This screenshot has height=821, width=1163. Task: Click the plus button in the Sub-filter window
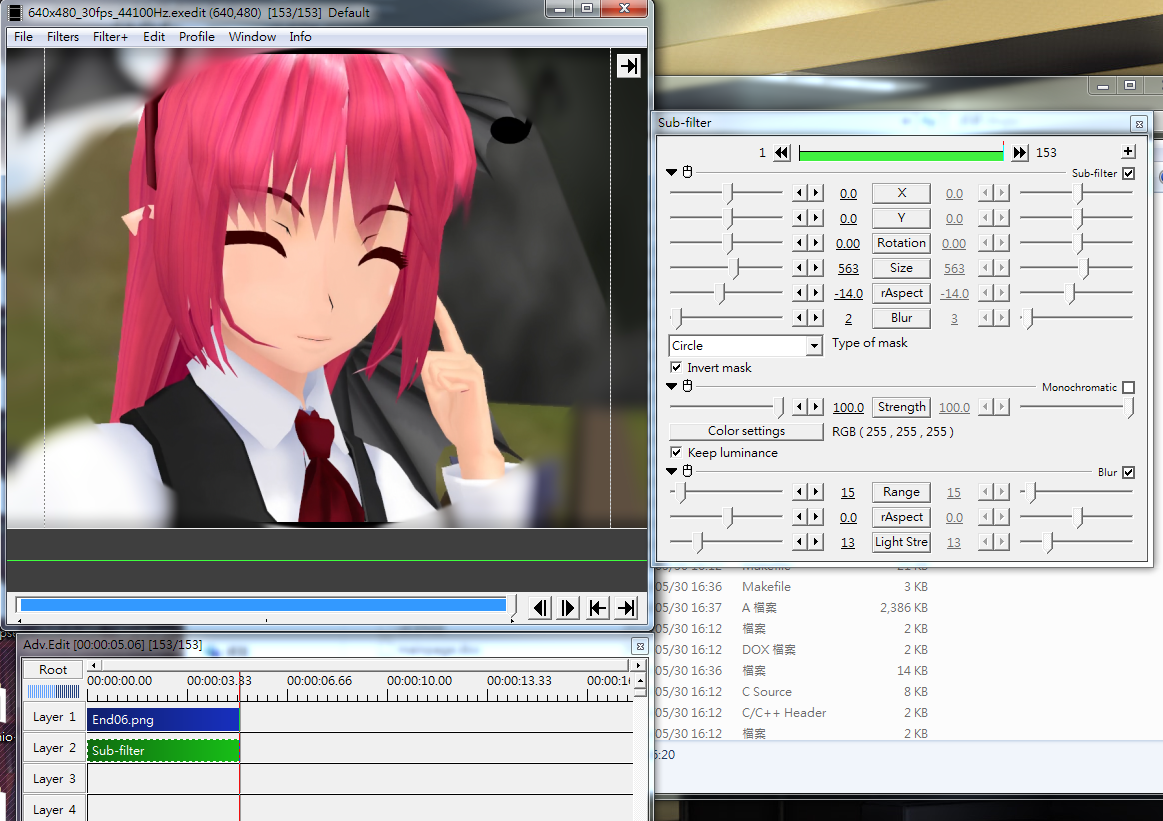1128,151
